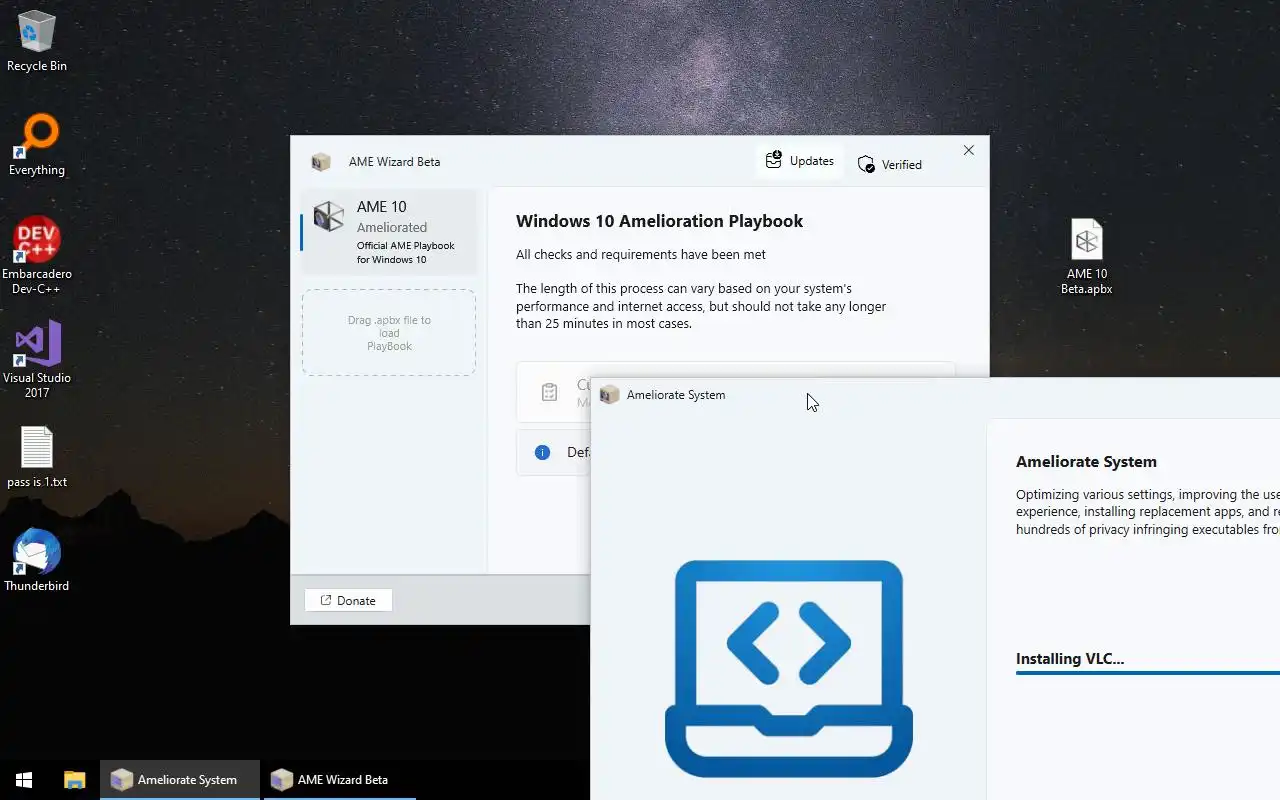Click the Ameliorate System window title icon
This screenshot has width=1280, height=800.
pyautogui.click(x=609, y=395)
